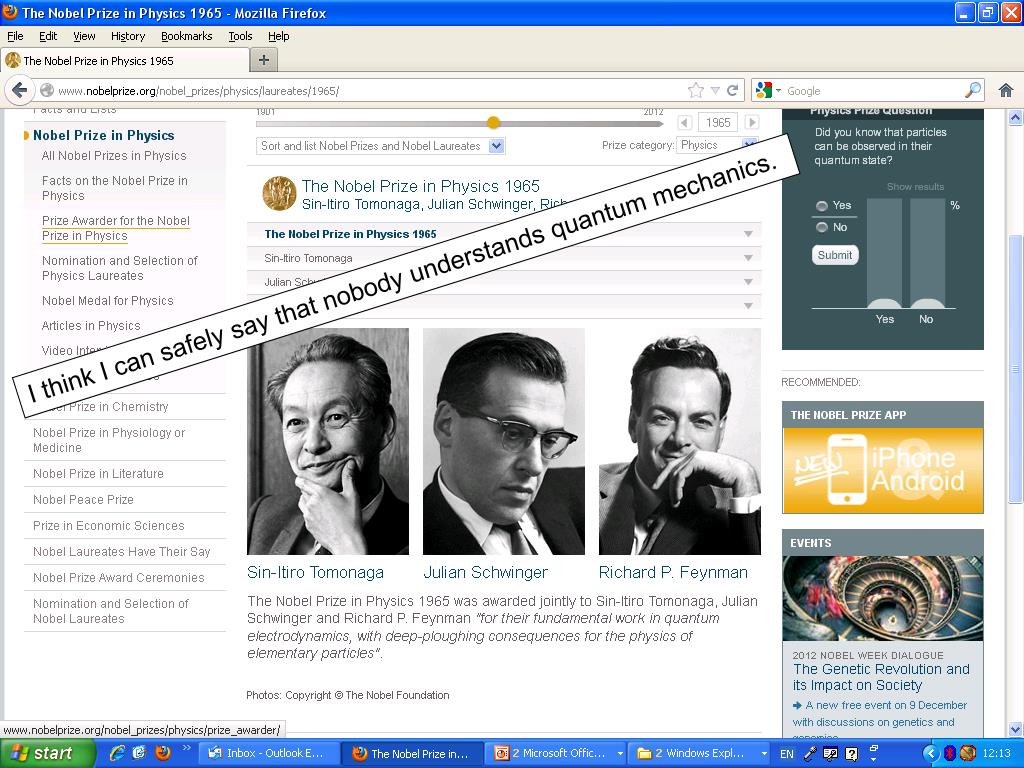
Task: Switch to Microsoft Office taskbar group
Action: (555, 753)
